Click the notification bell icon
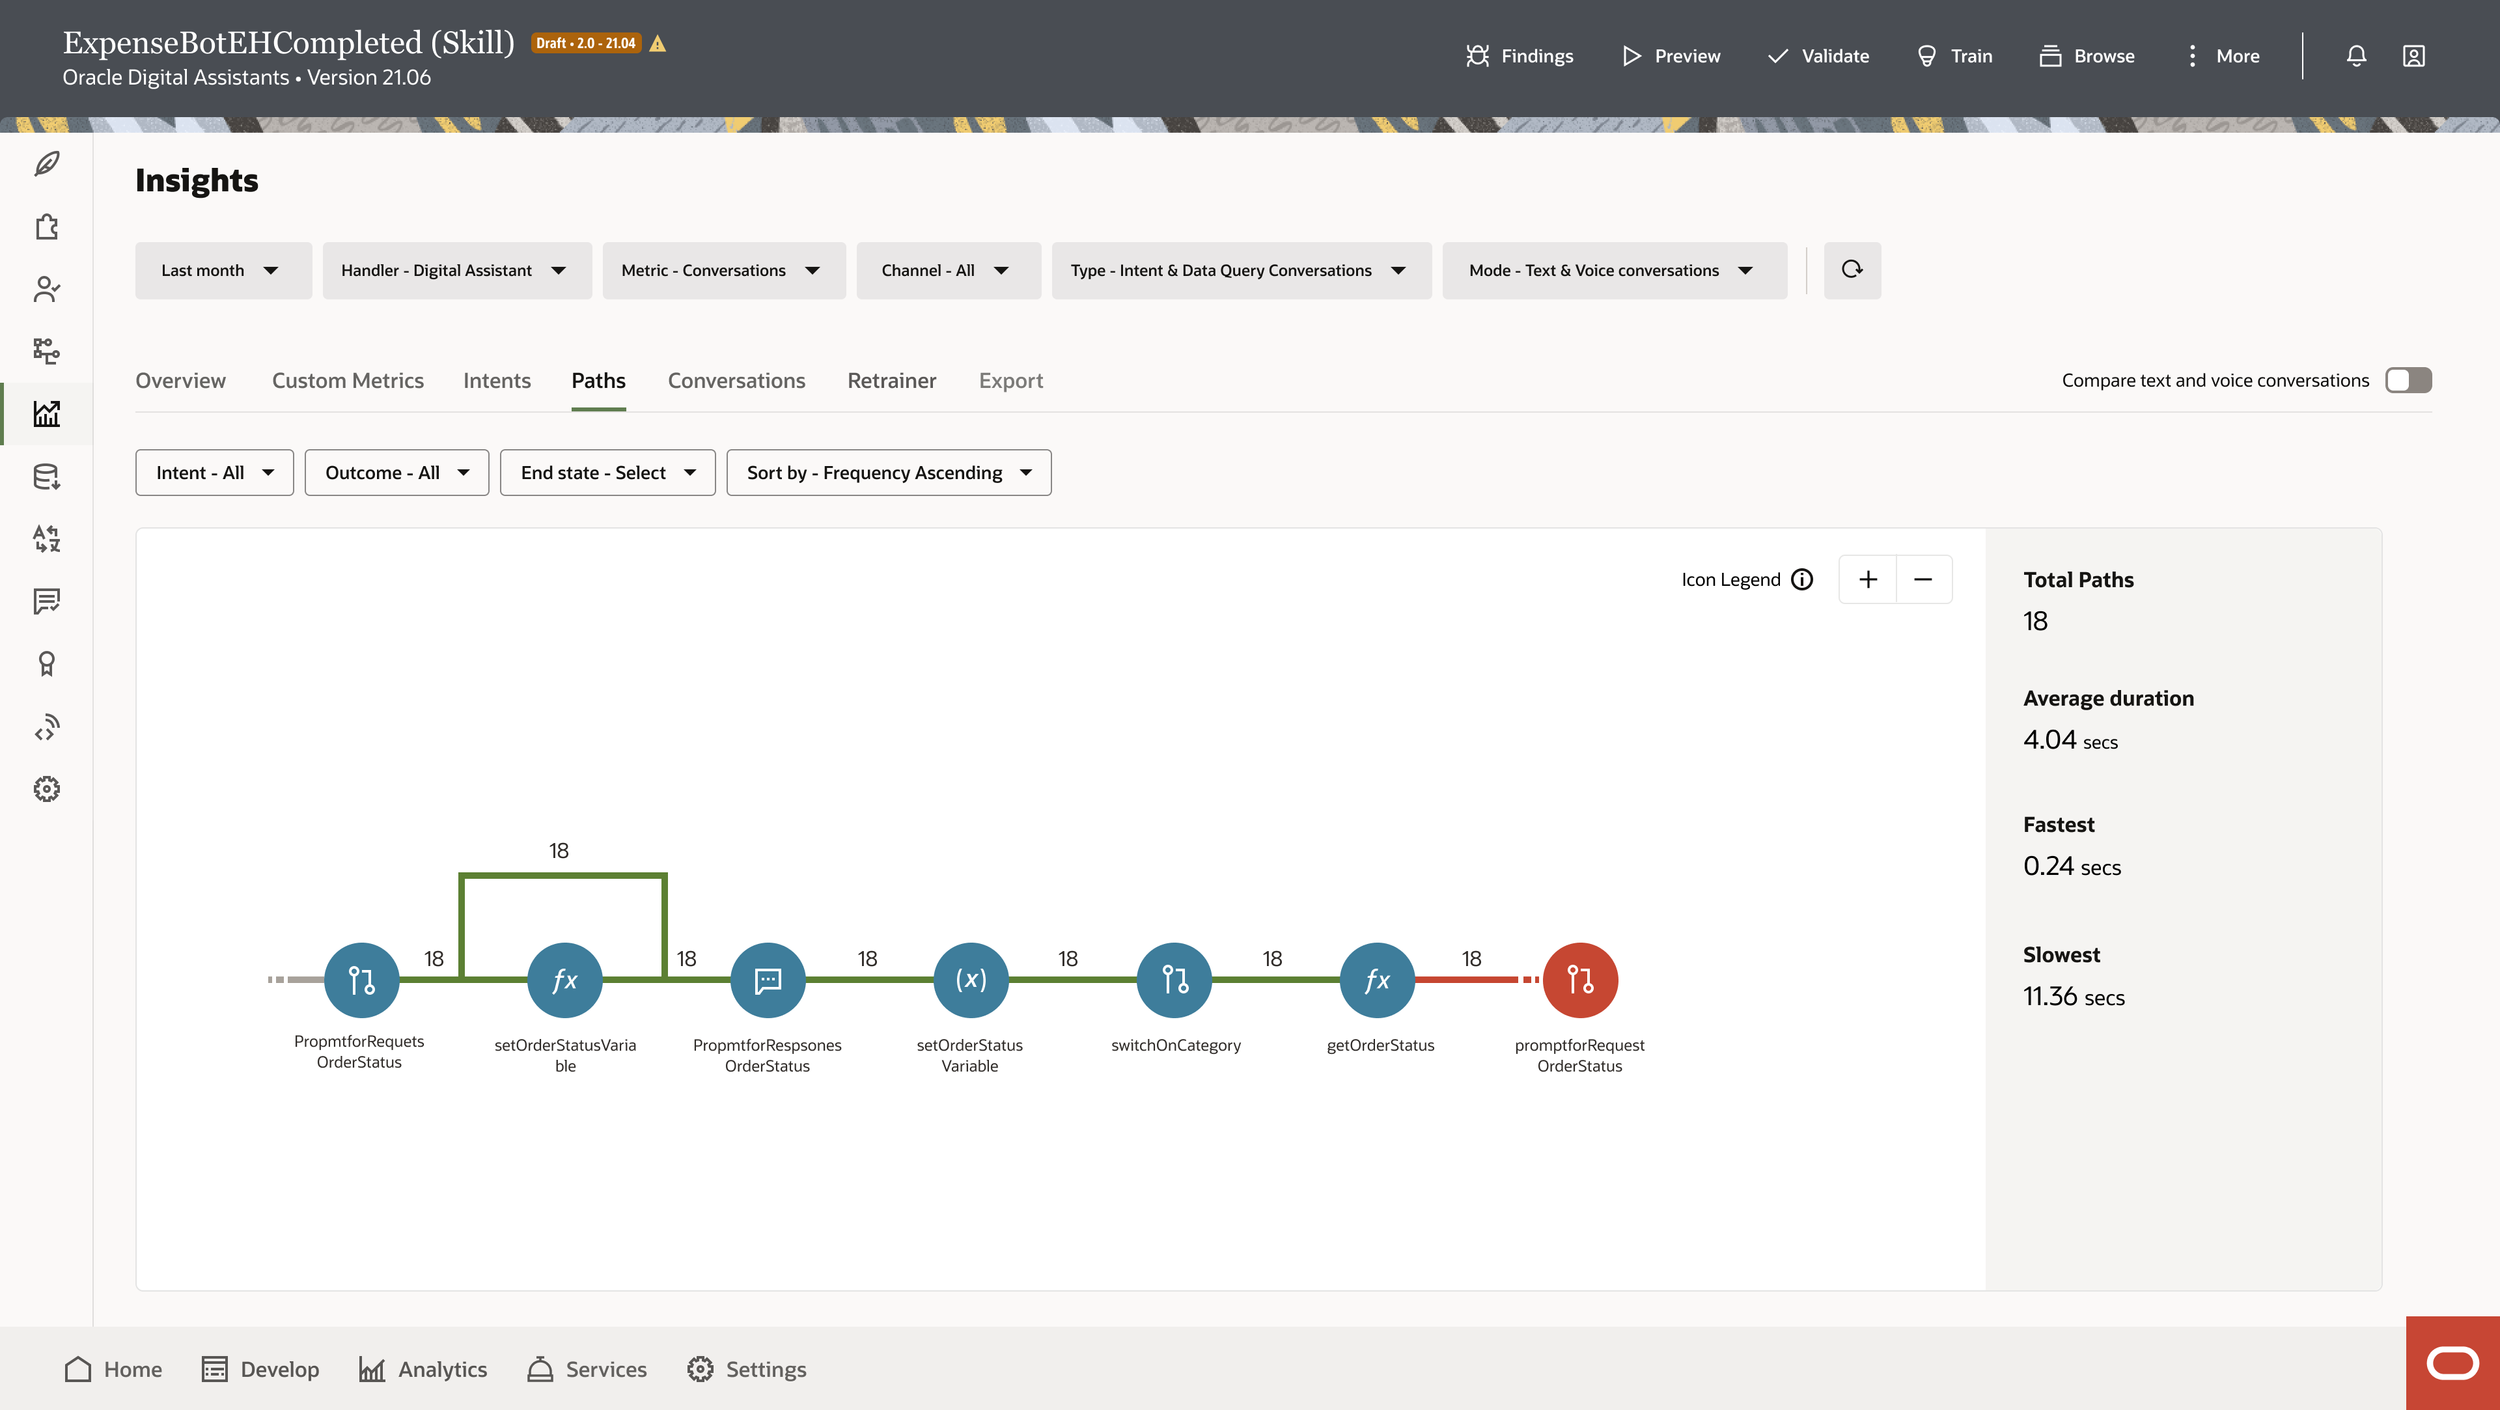 tap(2356, 56)
